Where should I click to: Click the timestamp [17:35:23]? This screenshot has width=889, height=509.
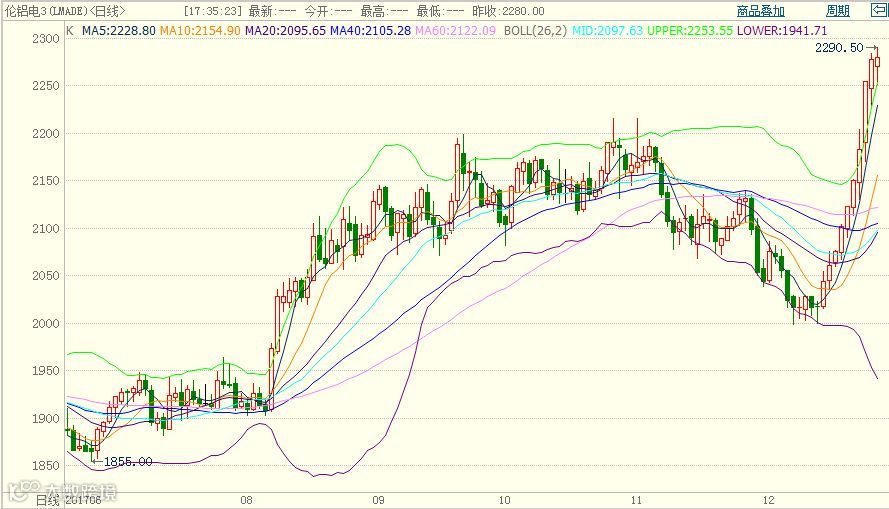(x=213, y=11)
